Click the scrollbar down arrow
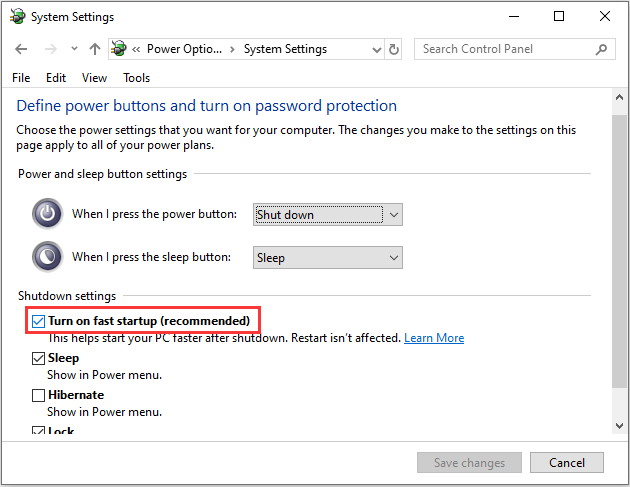Screen dimensions: 630x487 point(619,426)
